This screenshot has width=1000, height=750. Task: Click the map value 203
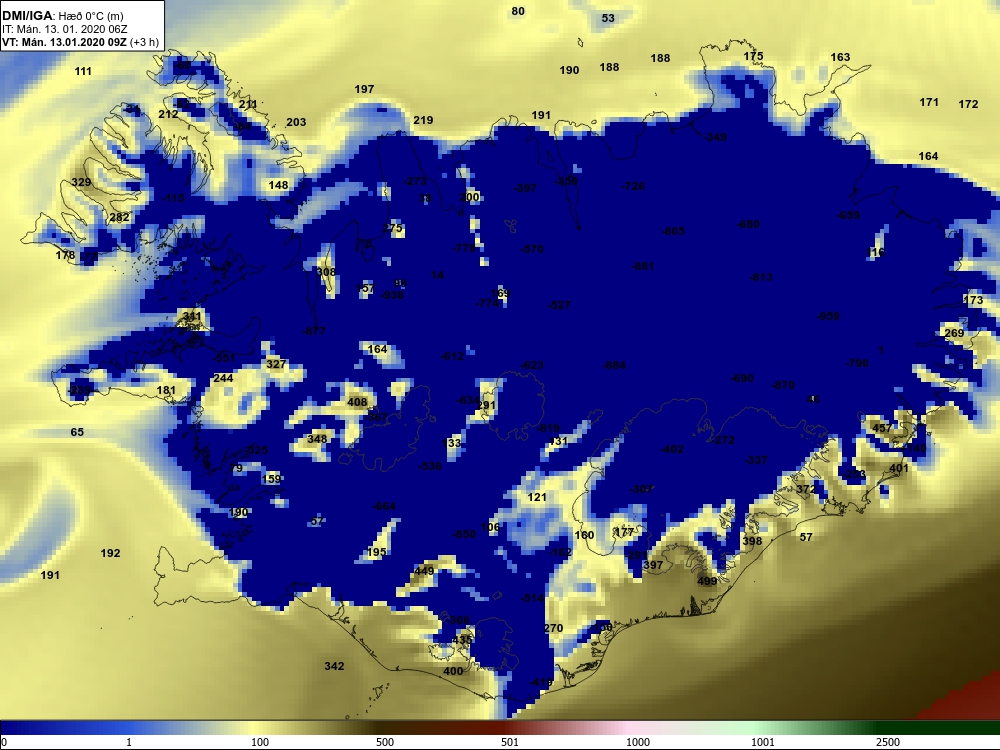pos(296,122)
